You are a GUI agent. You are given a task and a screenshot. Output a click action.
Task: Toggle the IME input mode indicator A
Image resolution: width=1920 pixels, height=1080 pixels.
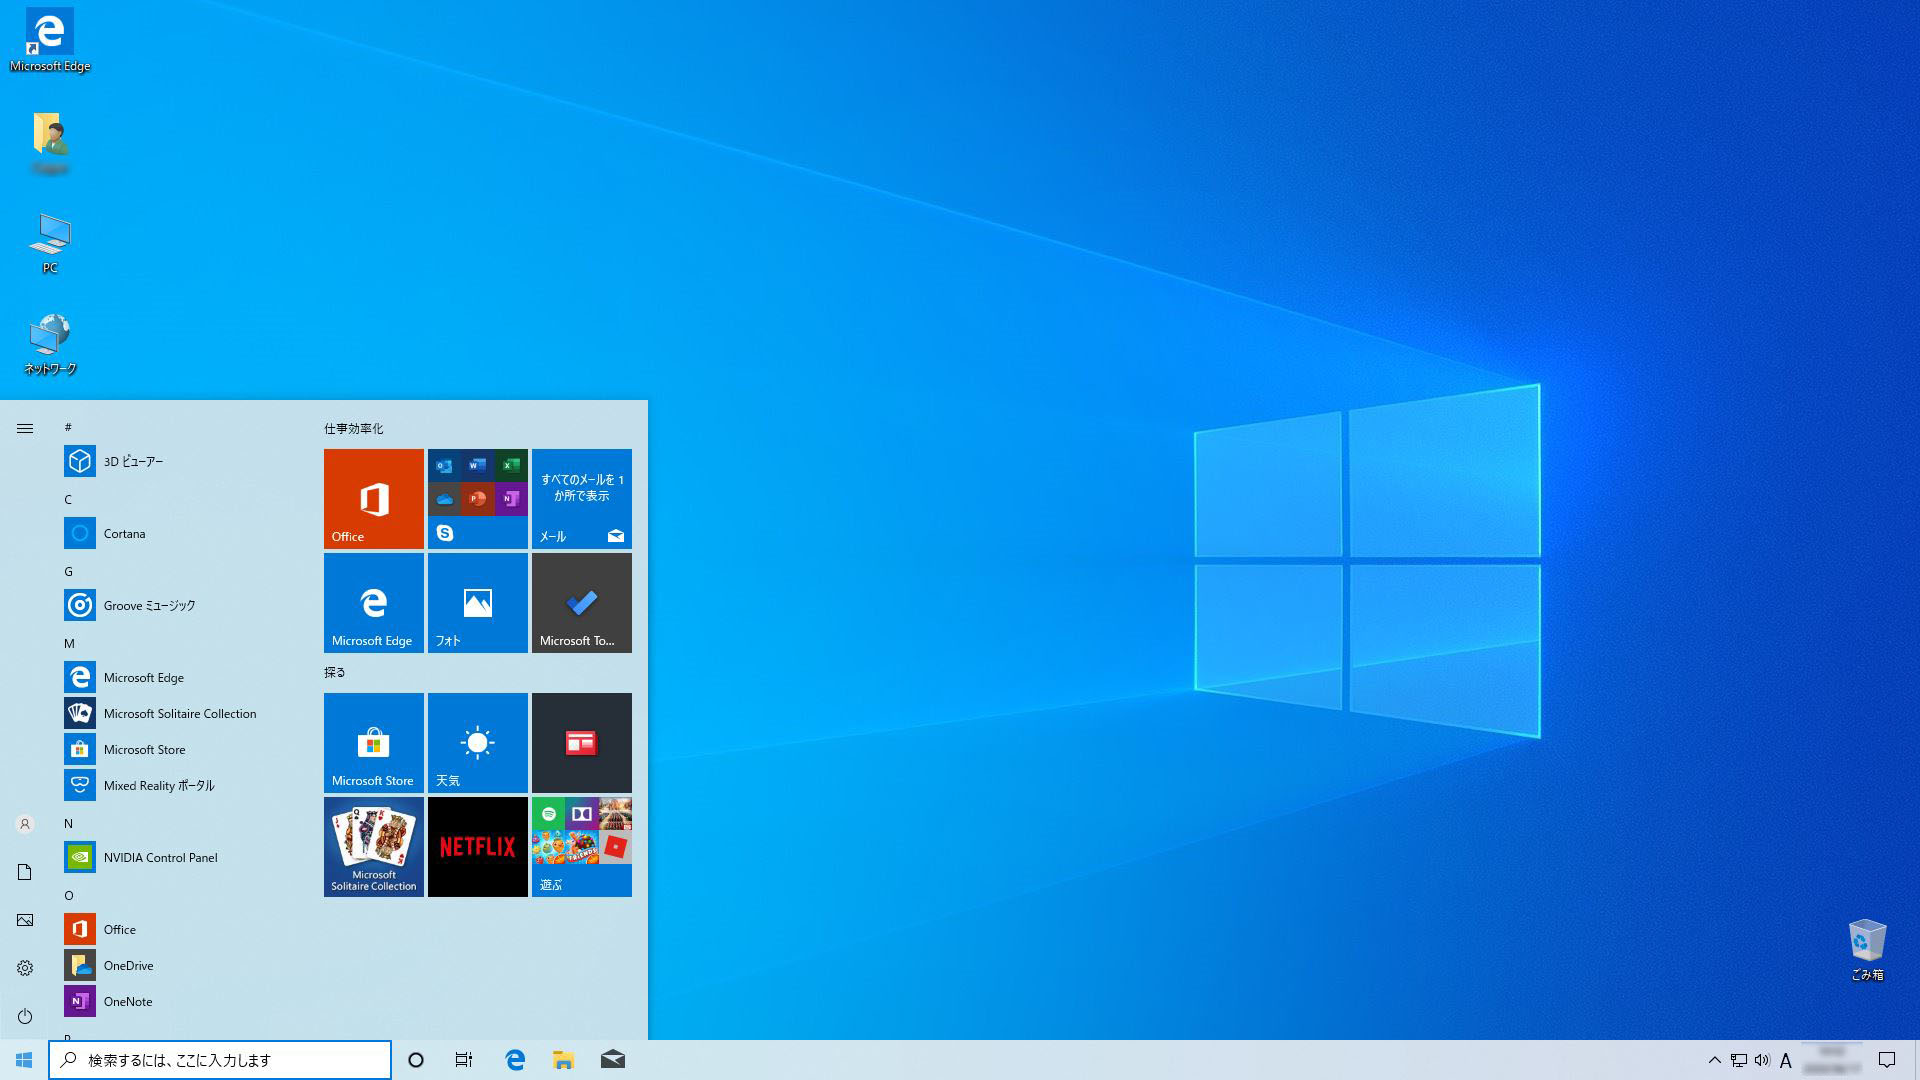tap(1786, 1061)
